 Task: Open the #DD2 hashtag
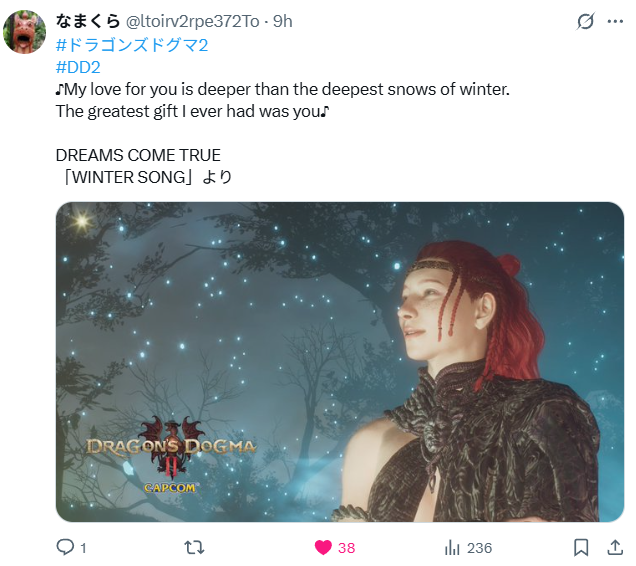point(78,67)
